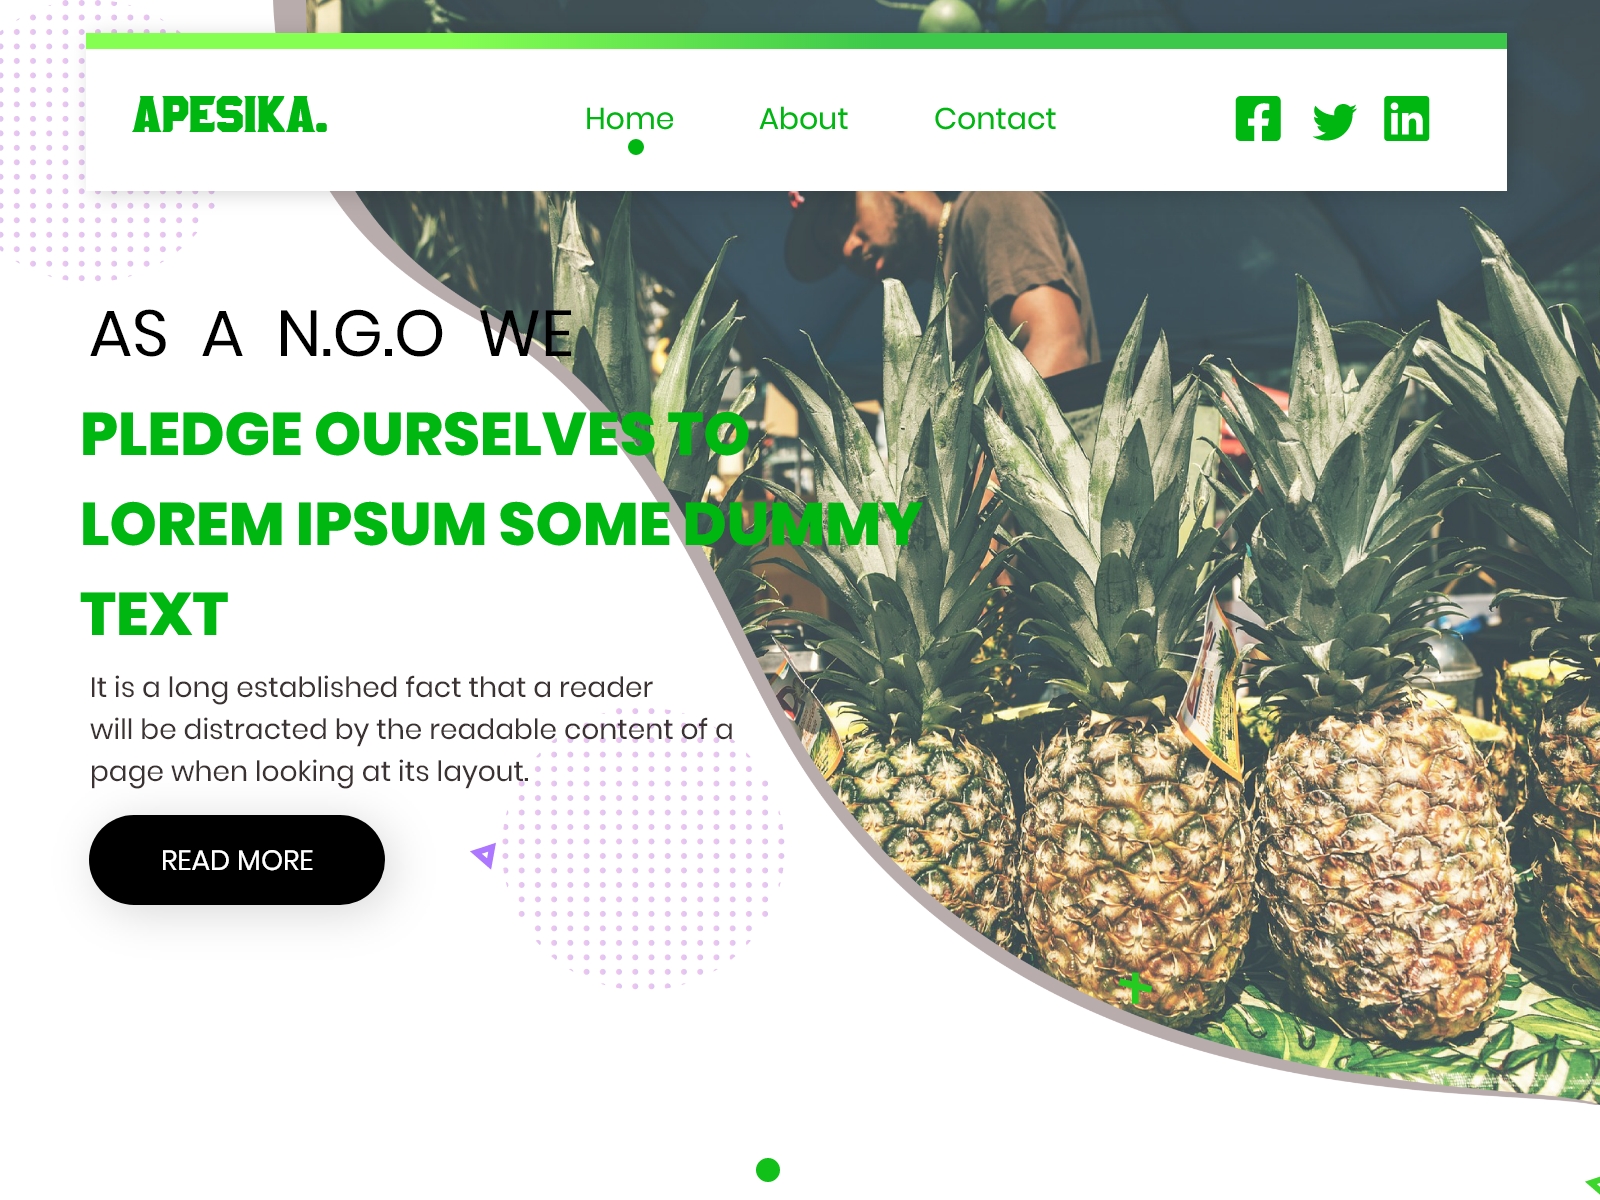This screenshot has width=1600, height=1200.
Task: Click the small green triangle at the bottom right corner
Action: point(1593,1186)
